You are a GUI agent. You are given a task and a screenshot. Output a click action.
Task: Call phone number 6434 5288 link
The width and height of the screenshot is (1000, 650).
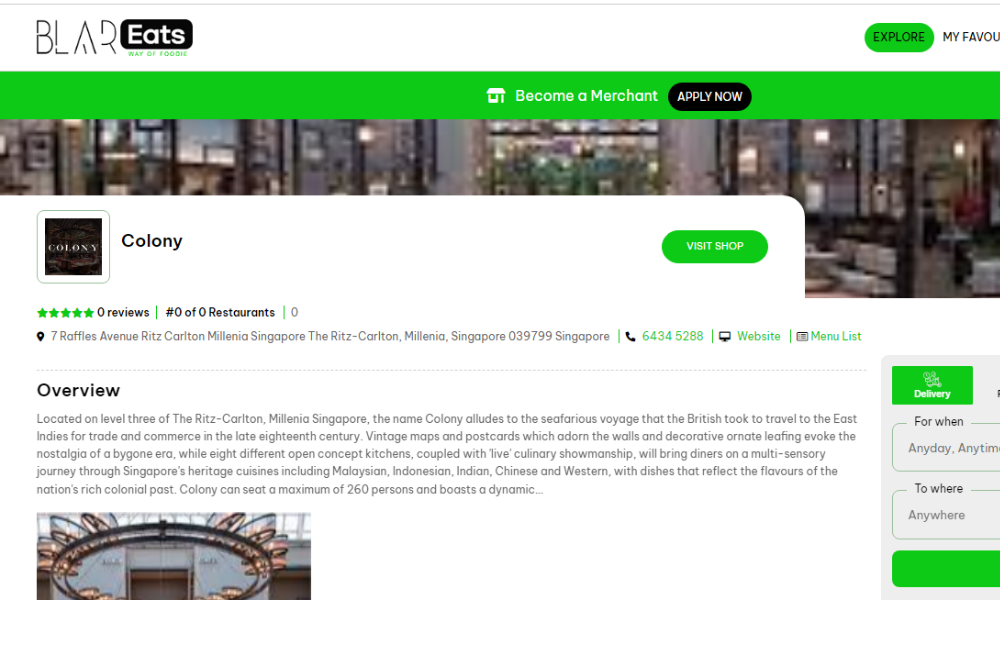tap(672, 336)
